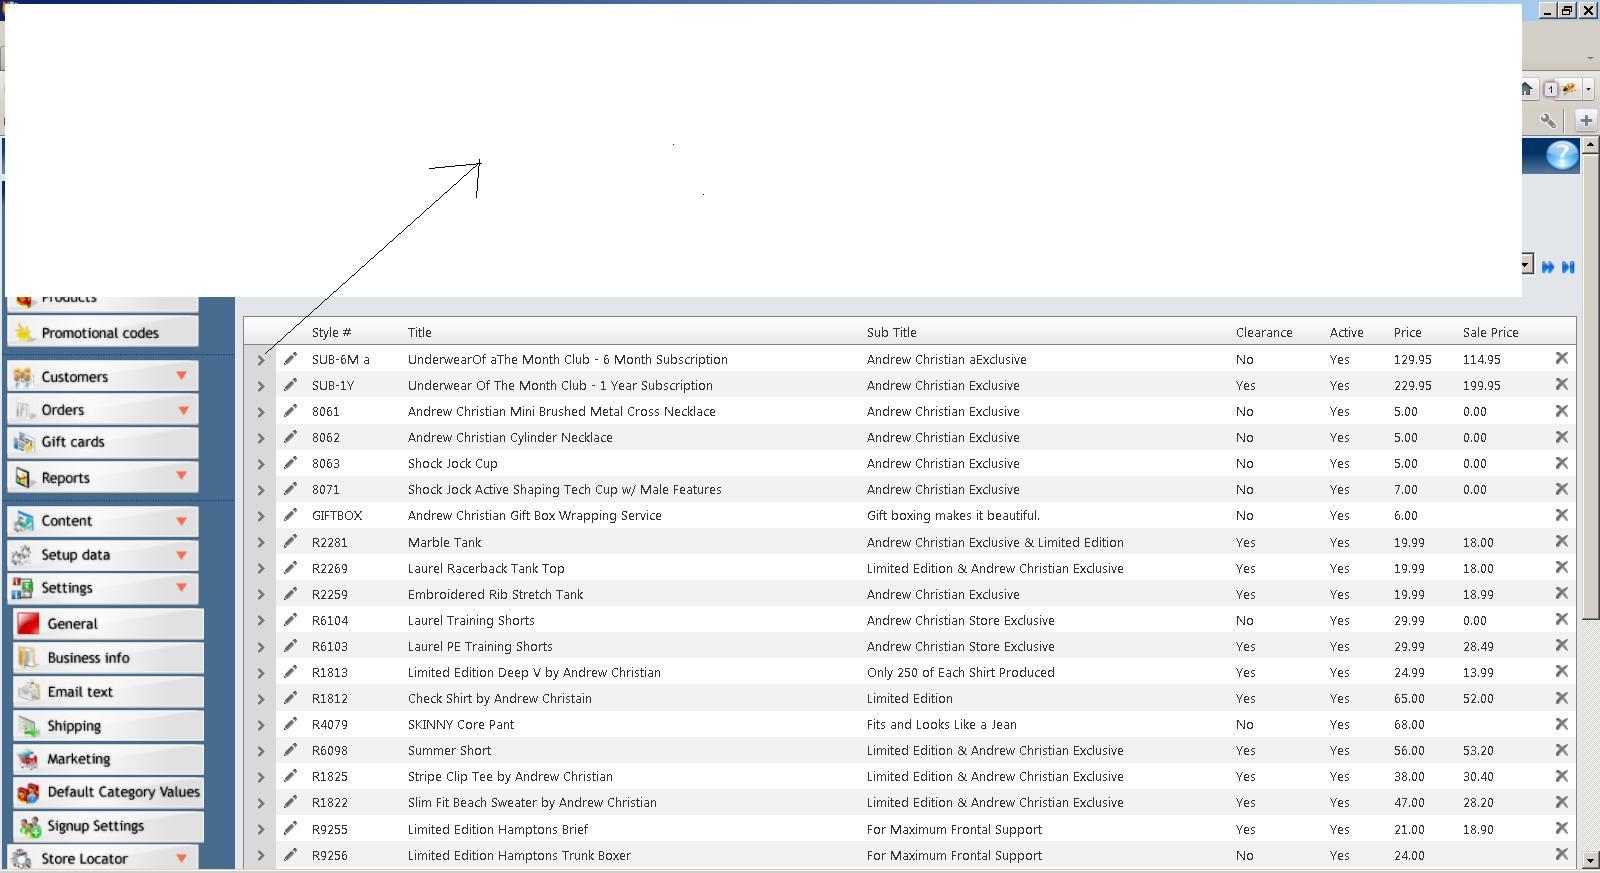Click the vertical scrollbar down arrow
The image size is (1600, 873).
click(x=1590, y=861)
